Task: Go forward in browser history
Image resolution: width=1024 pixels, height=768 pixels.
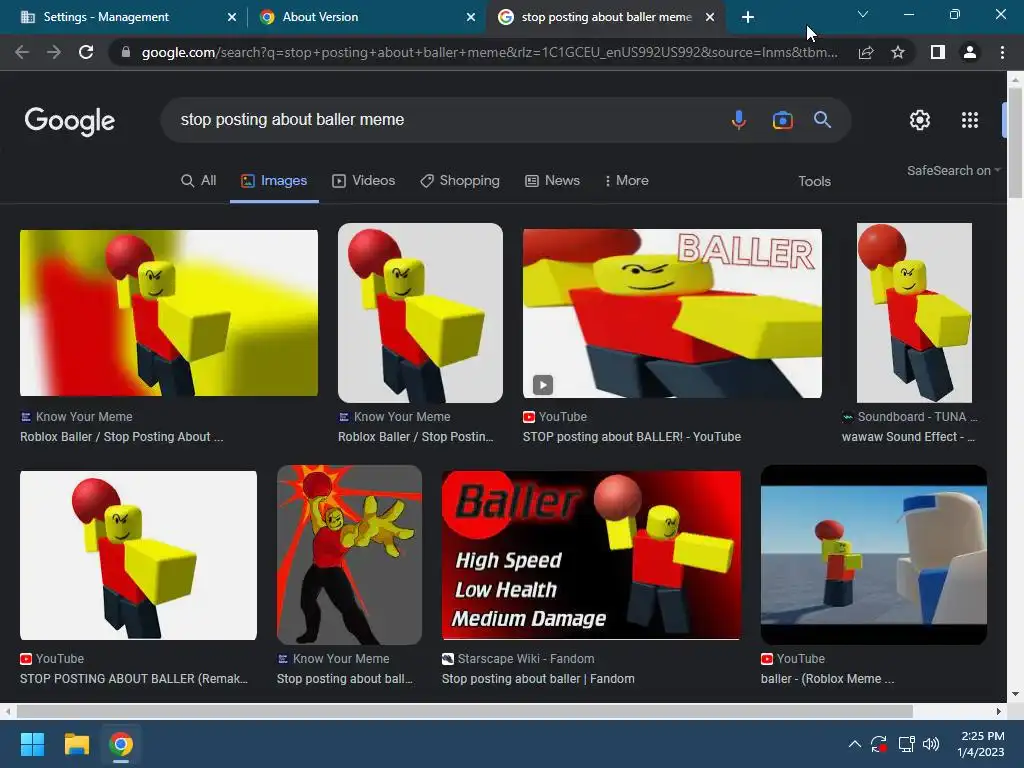Action: click(54, 52)
